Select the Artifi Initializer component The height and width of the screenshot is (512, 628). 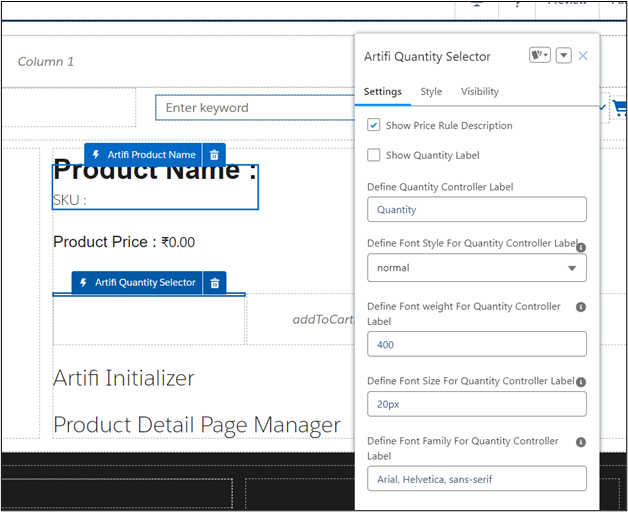click(x=124, y=378)
